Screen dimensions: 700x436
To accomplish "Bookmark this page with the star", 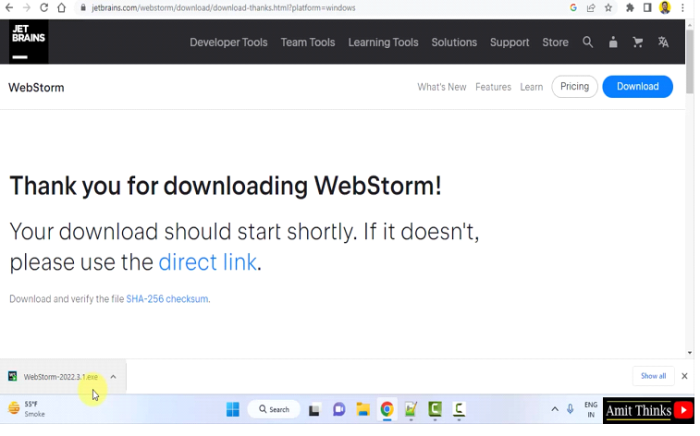I will pos(608,8).
